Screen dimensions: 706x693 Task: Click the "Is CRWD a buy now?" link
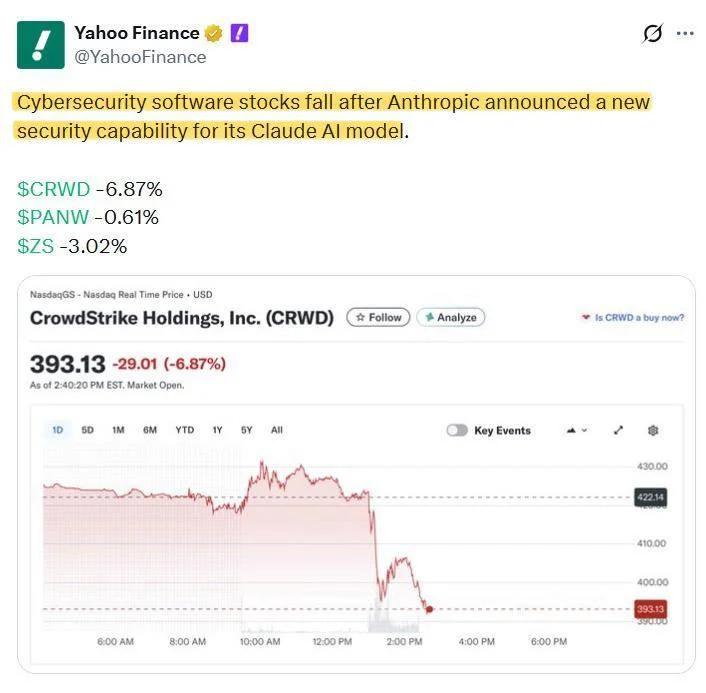(x=633, y=318)
